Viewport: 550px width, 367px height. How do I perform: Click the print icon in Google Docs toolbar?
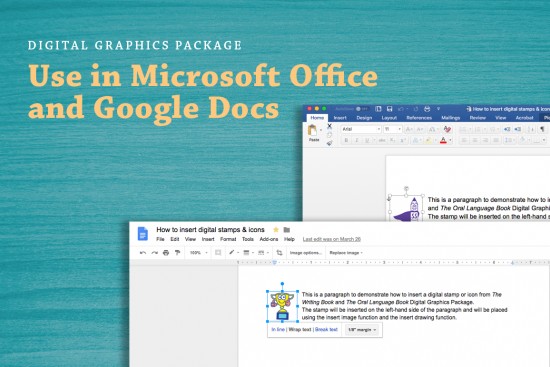166,253
